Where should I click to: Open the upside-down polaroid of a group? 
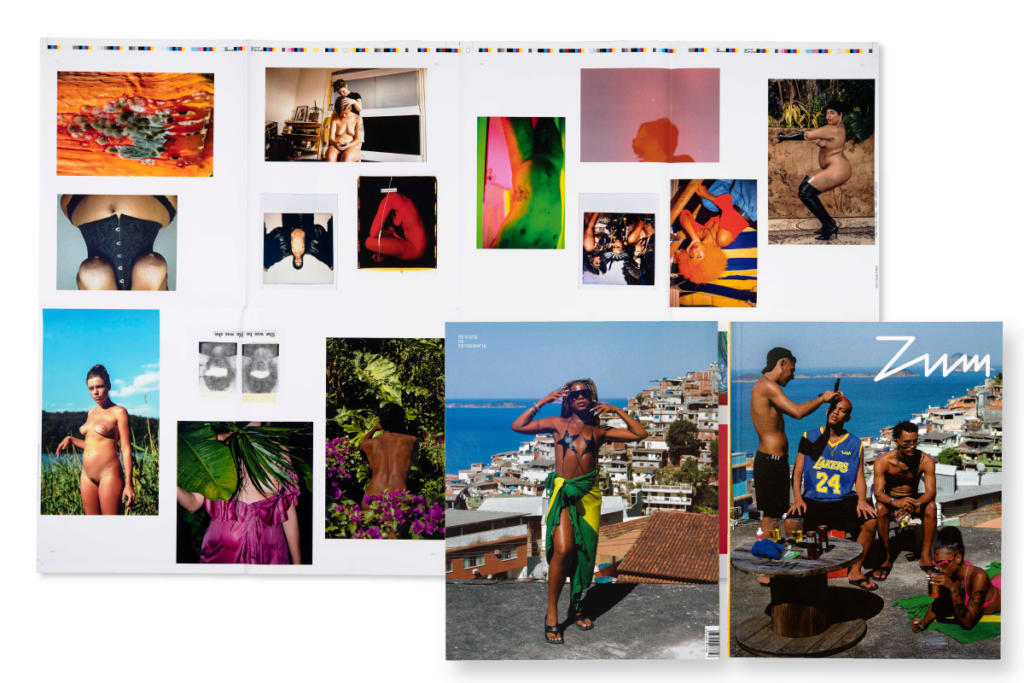coord(618,240)
